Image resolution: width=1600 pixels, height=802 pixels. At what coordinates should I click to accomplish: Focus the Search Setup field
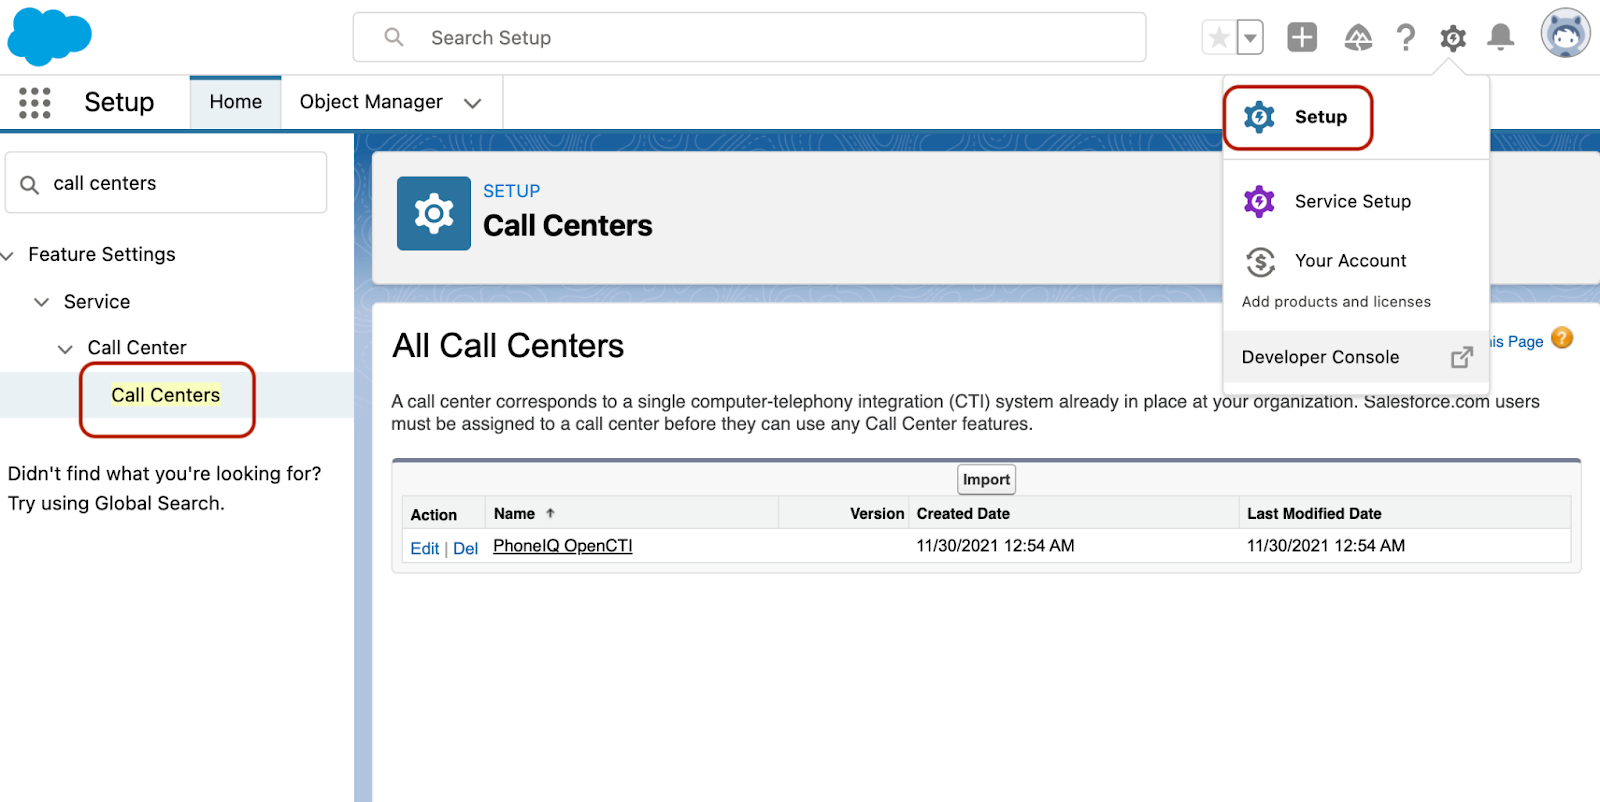[749, 37]
